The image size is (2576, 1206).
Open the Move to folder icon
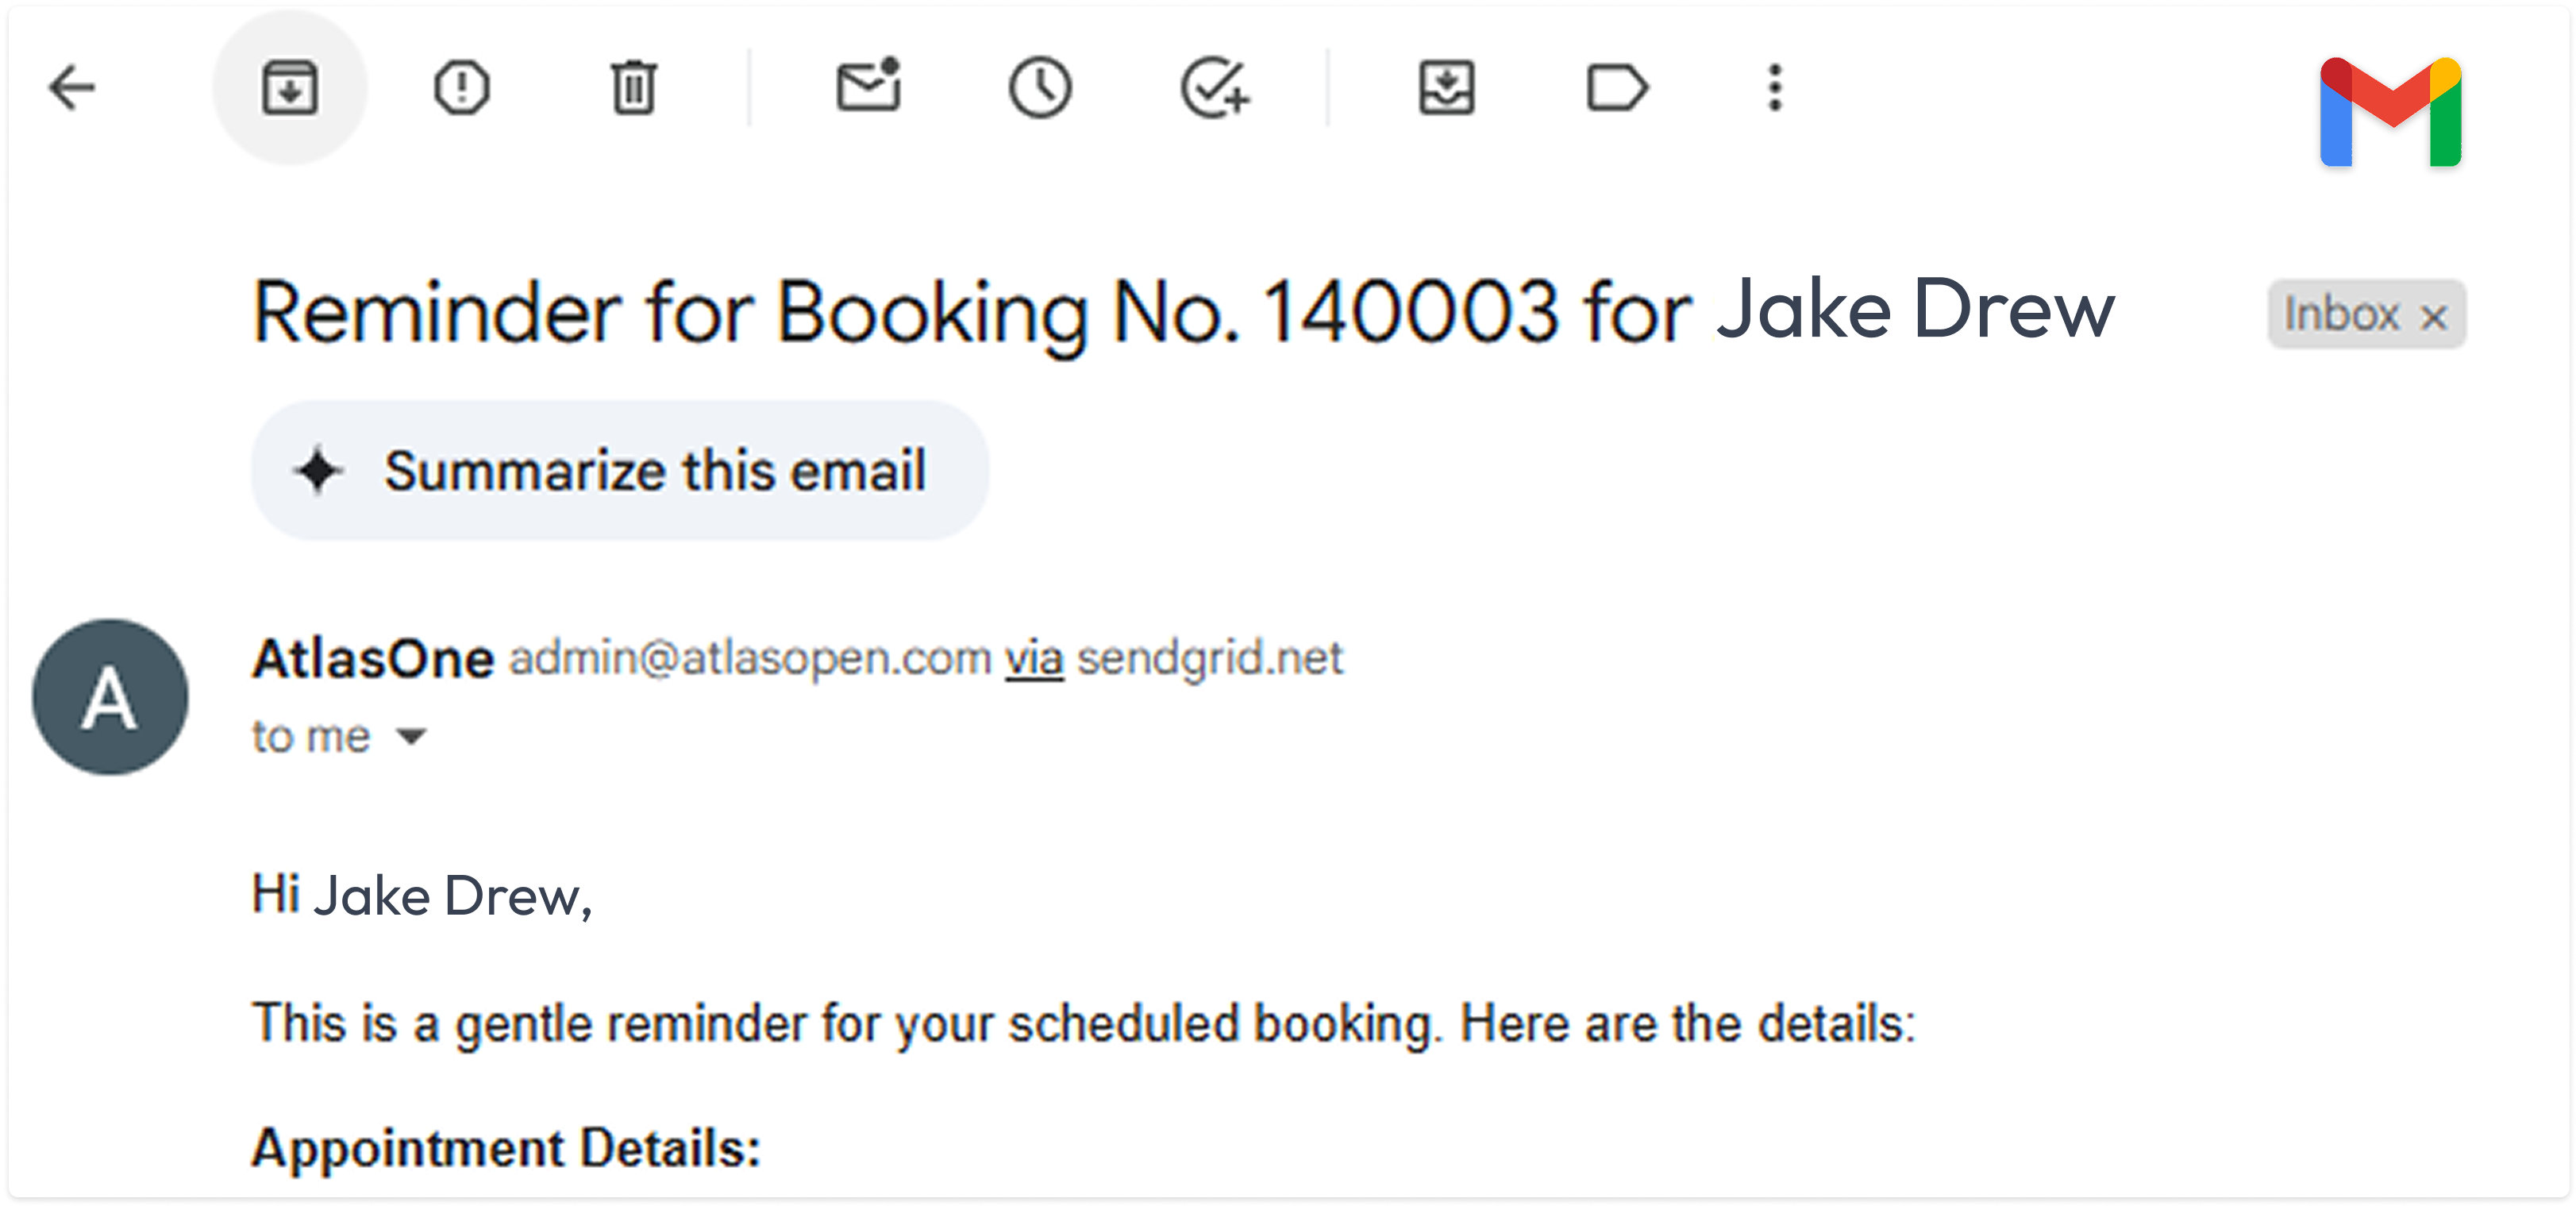coord(1446,88)
